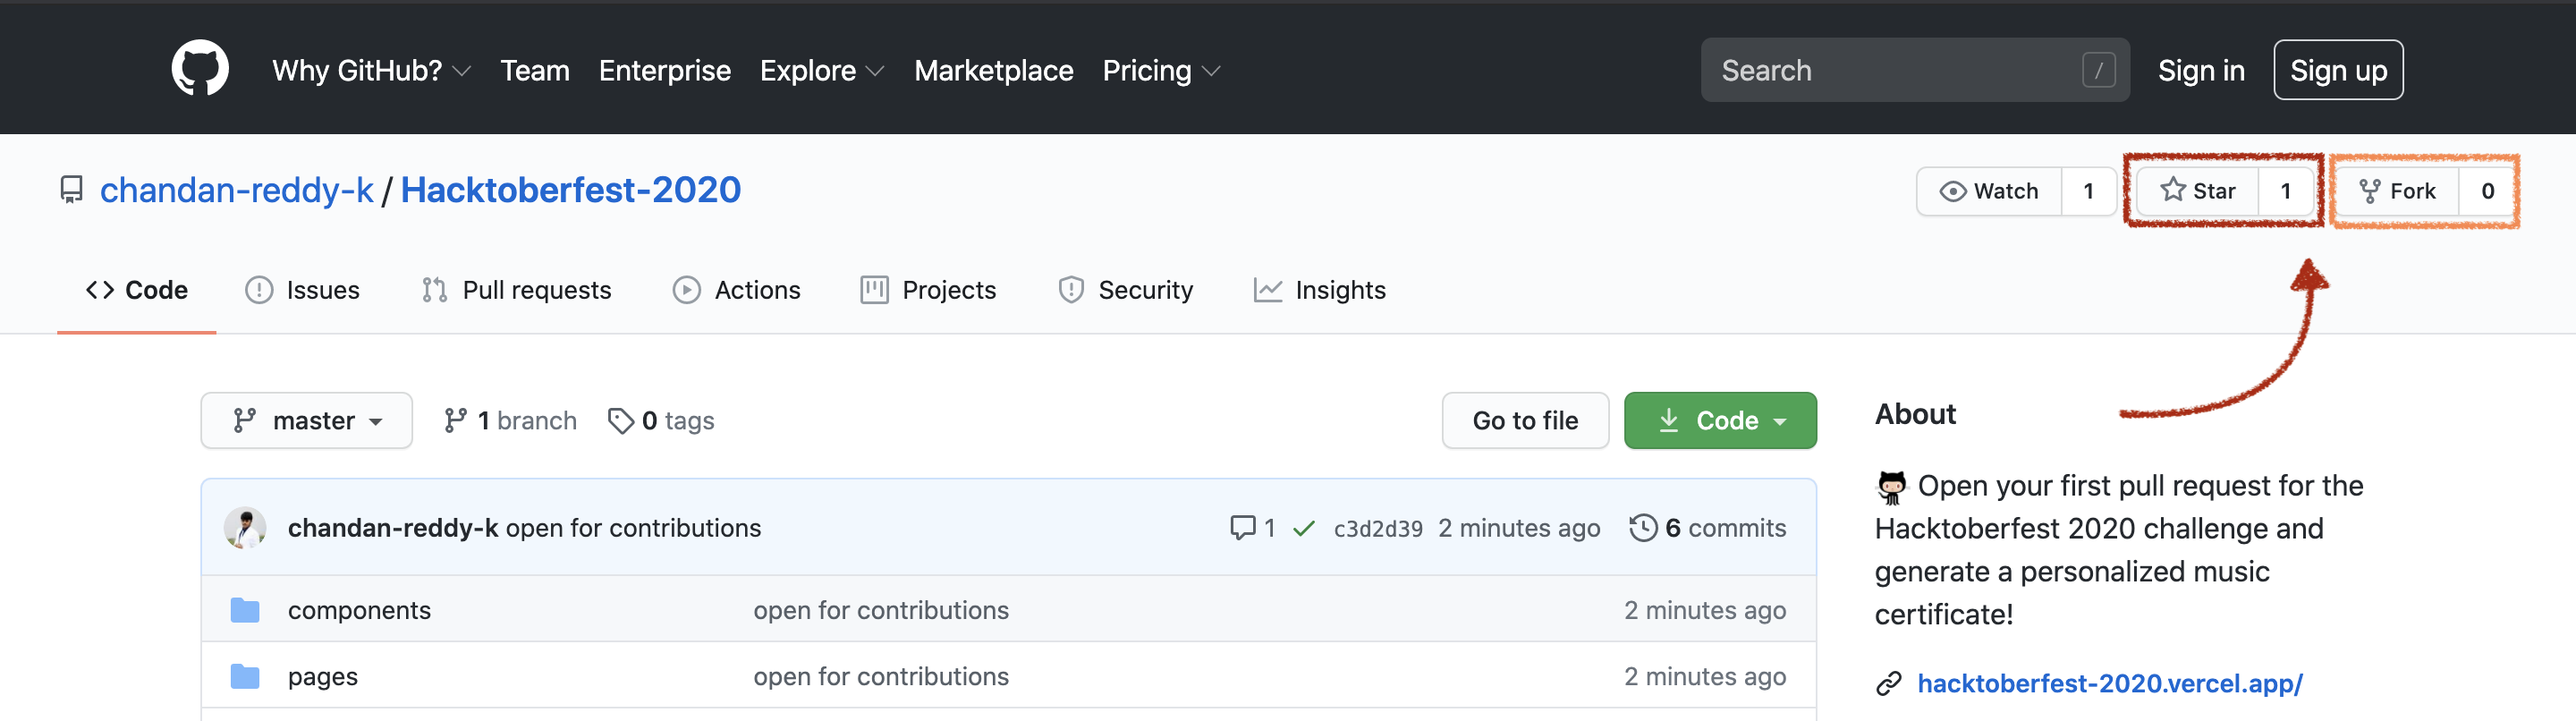Switch to the Actions tab

tap(736, 290)
